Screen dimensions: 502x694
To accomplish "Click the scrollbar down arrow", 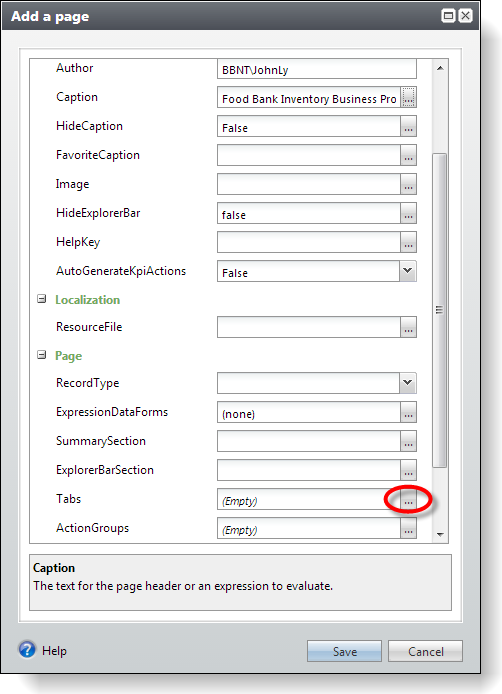I will coord(440,535).
